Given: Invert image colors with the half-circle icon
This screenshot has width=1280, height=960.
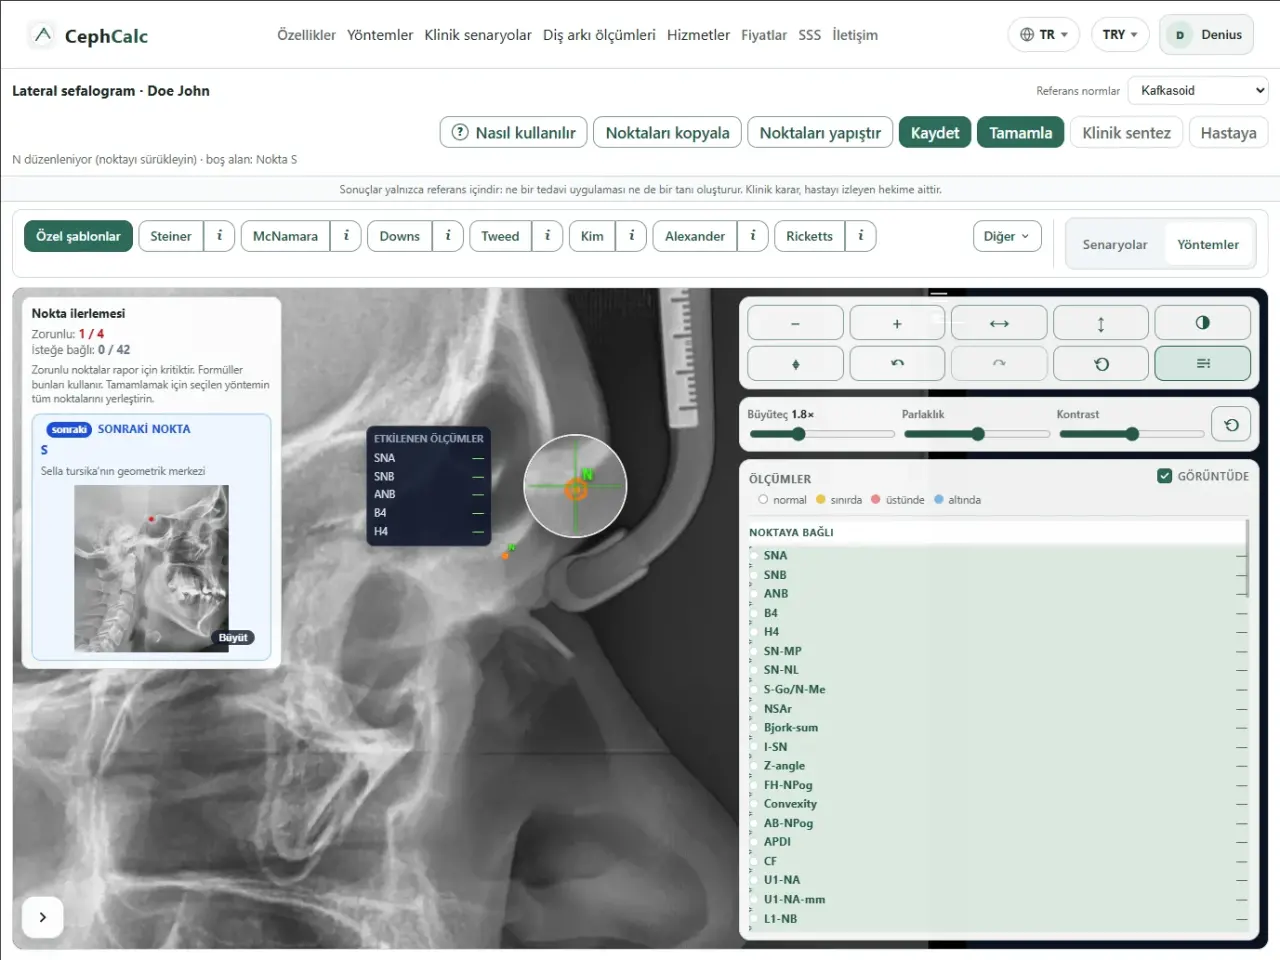Looking at the screenshot, I should click(x=1202, y=323).
